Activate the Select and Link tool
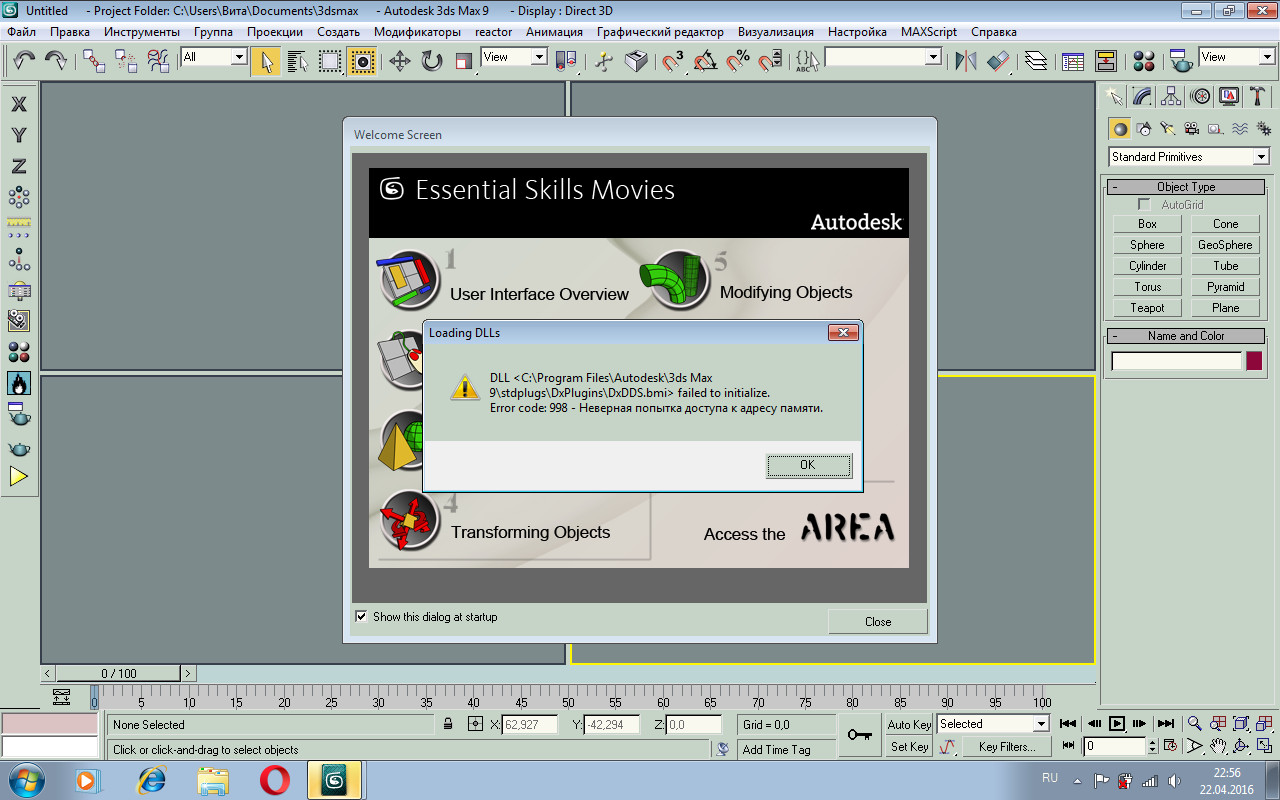Screen dimensions: 1280x800 click(x=94, y=61)
